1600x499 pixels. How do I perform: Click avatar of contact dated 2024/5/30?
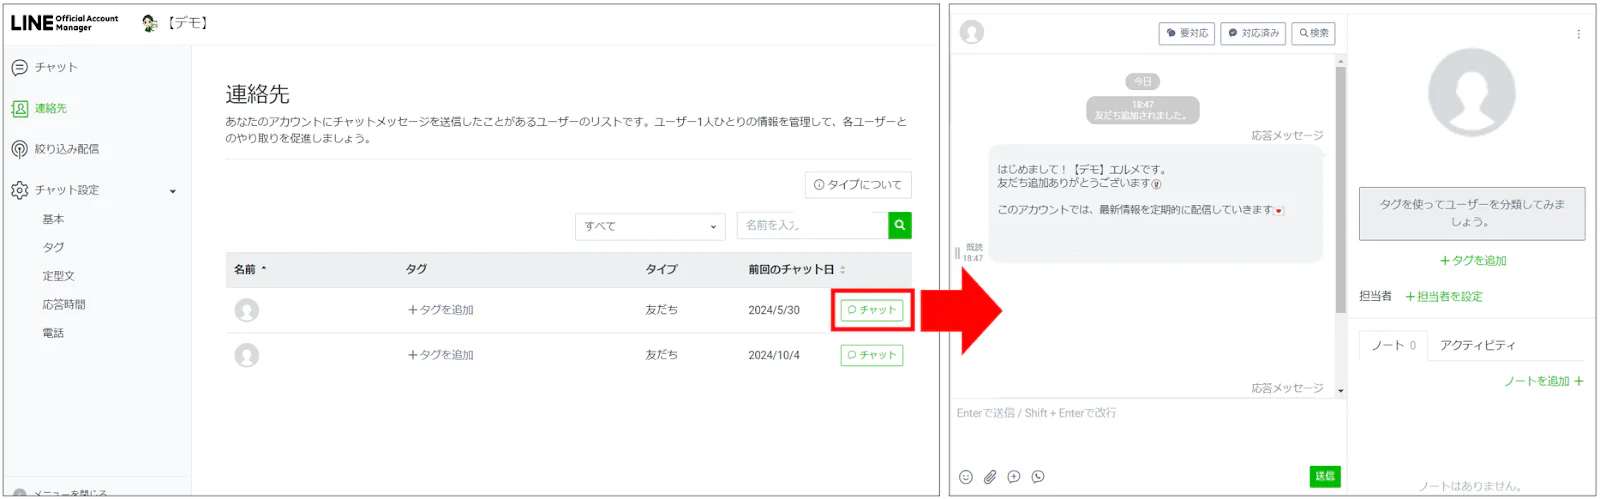[247, 310]
